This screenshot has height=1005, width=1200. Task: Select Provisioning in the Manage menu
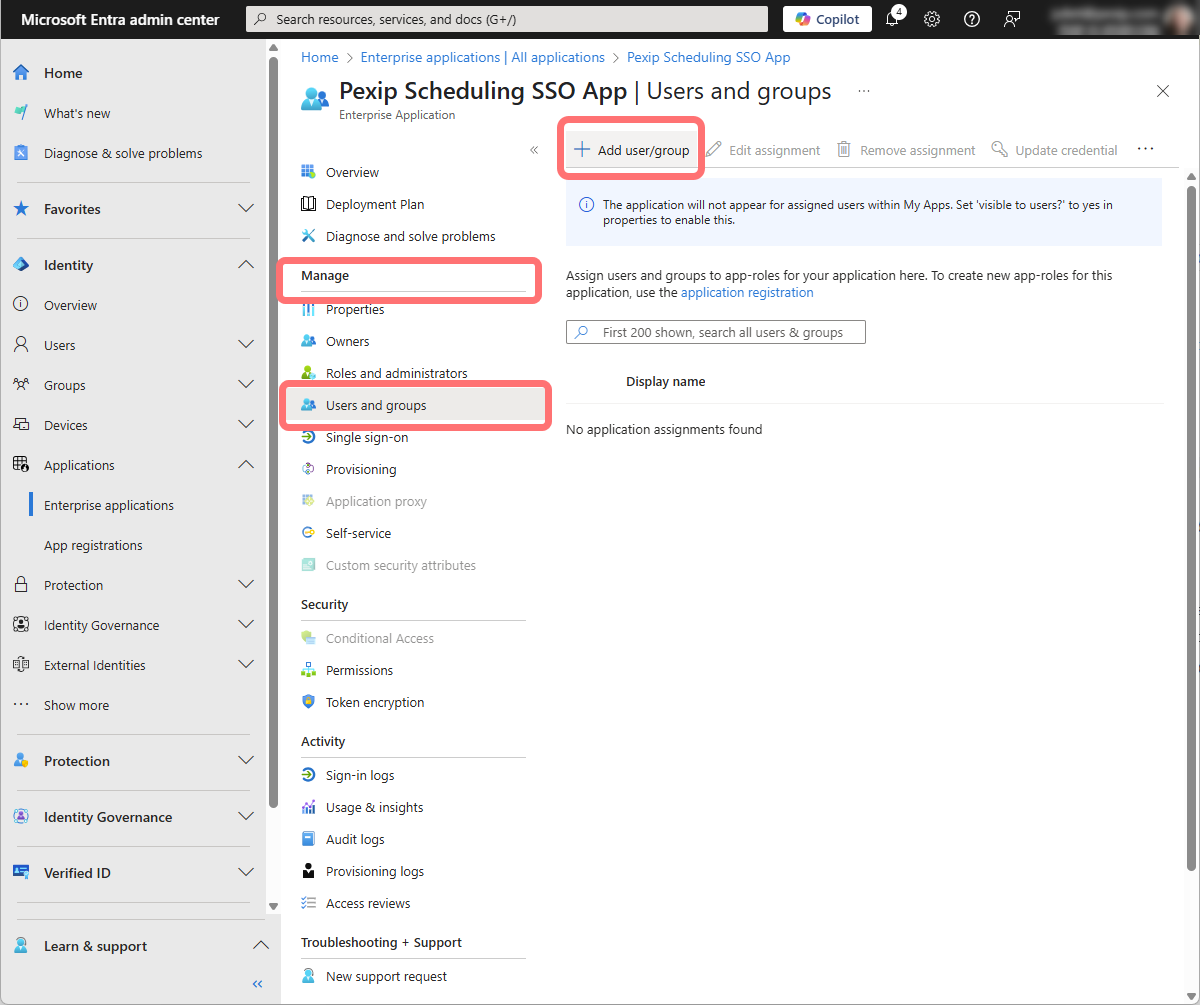360,469
